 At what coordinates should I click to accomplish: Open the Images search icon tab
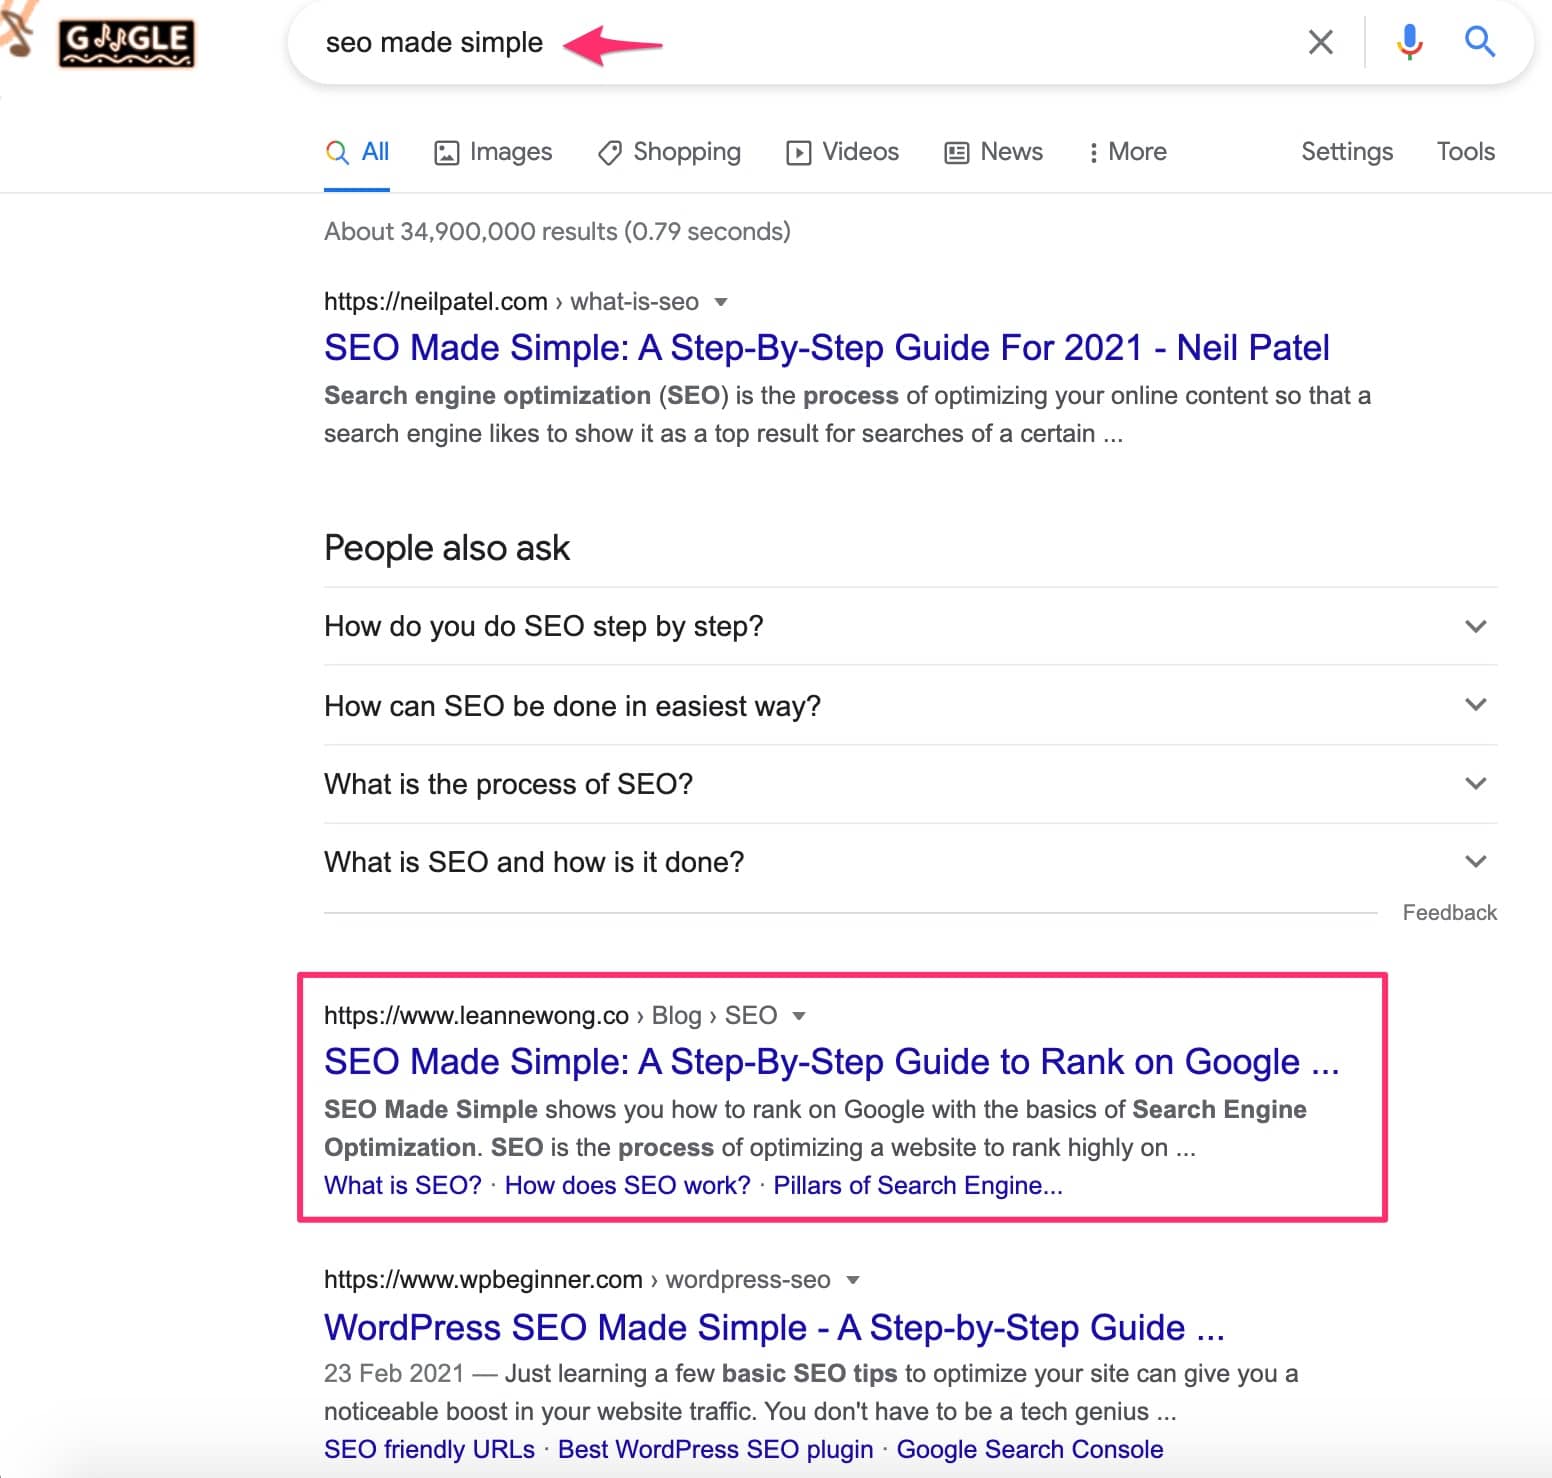(448, 152)
